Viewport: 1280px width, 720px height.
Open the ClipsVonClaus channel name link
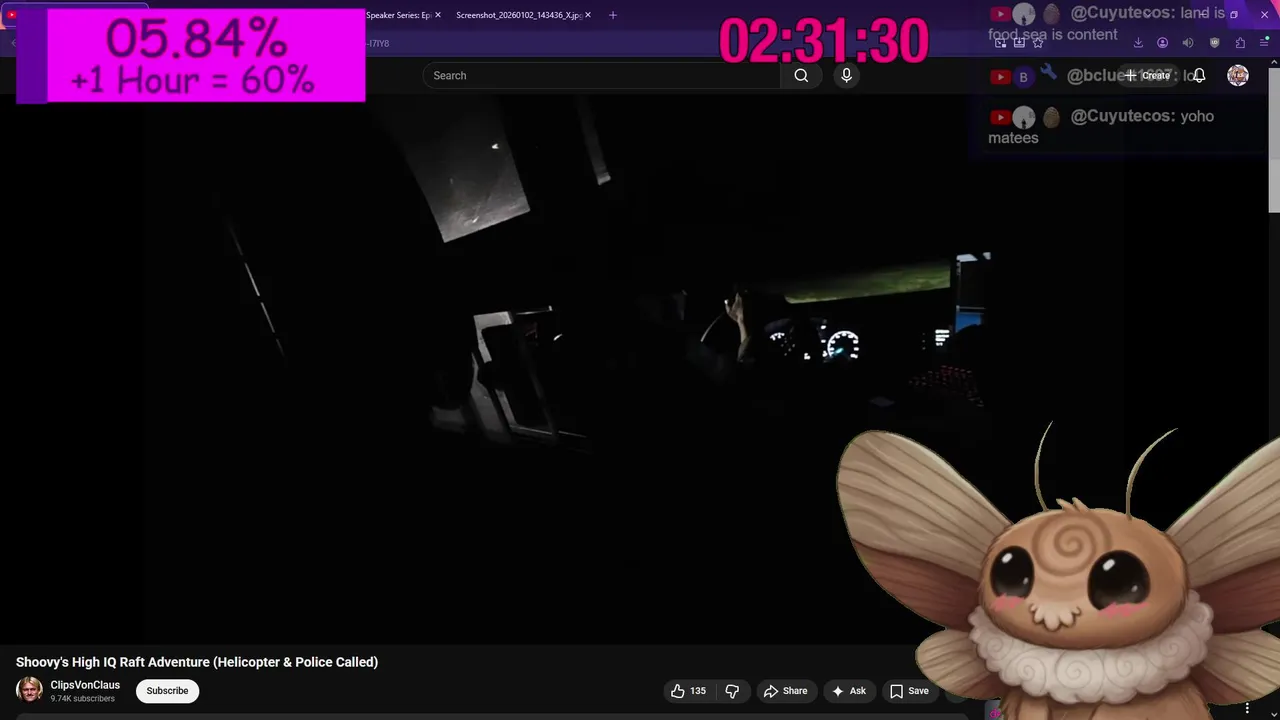tap(85, 685)
